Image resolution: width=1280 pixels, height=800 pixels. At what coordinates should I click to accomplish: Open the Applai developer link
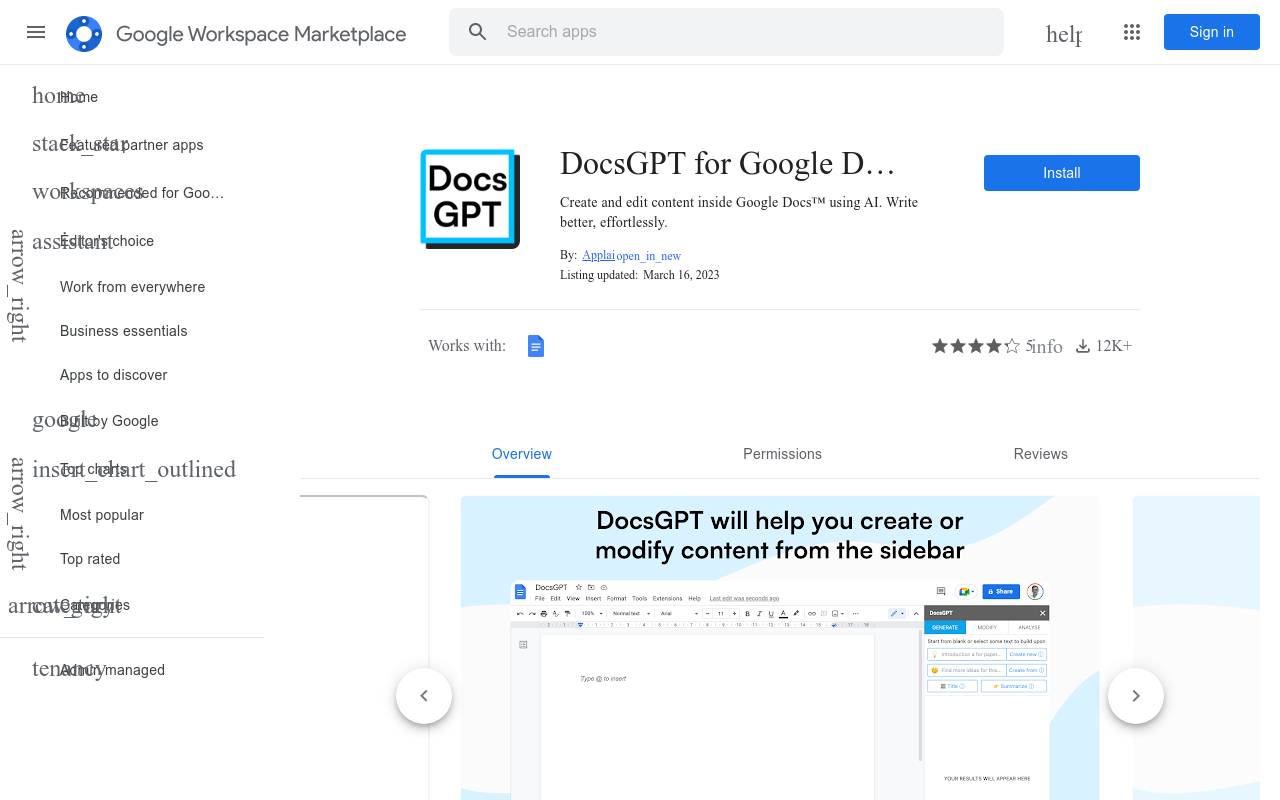598,255
